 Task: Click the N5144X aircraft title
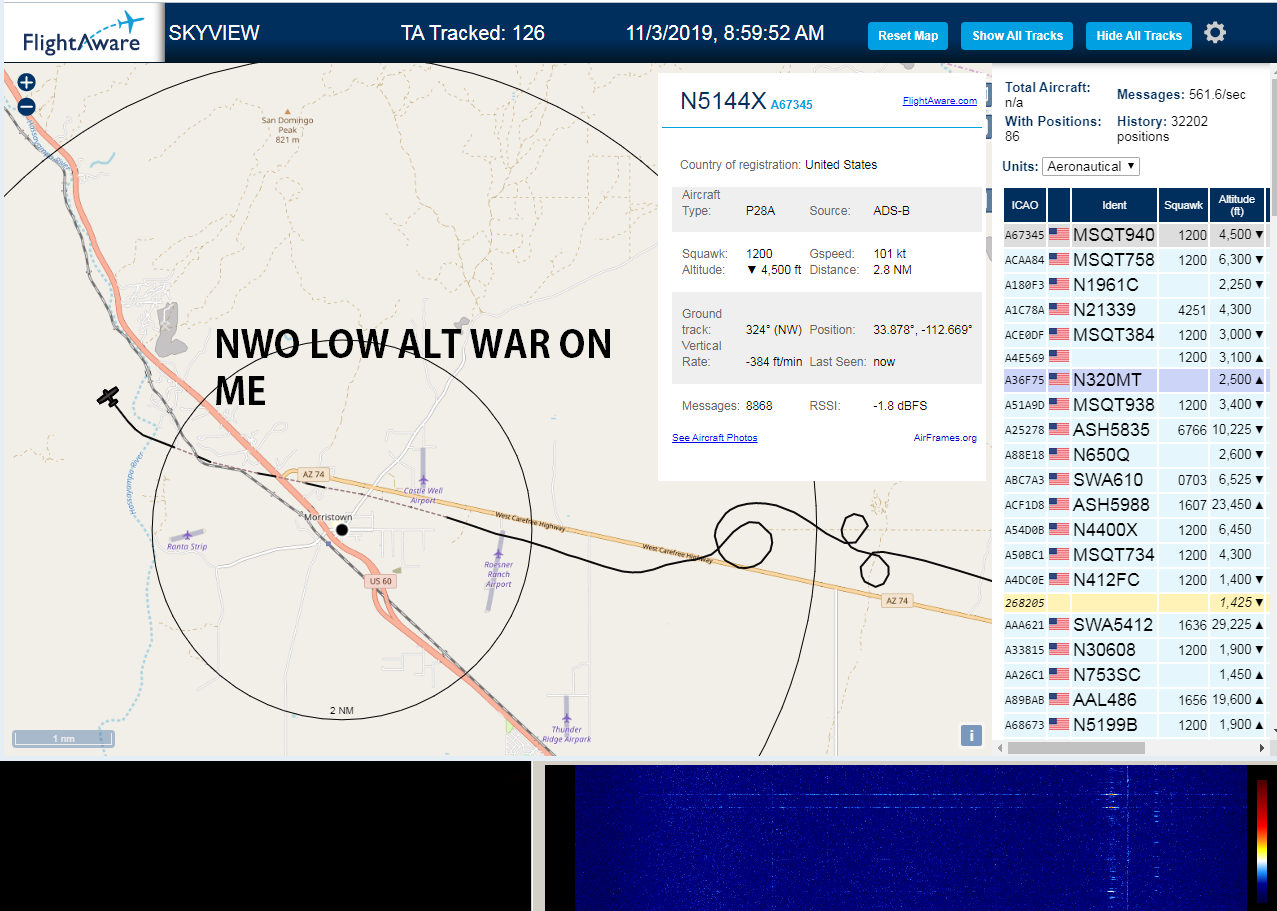point(723,101)
